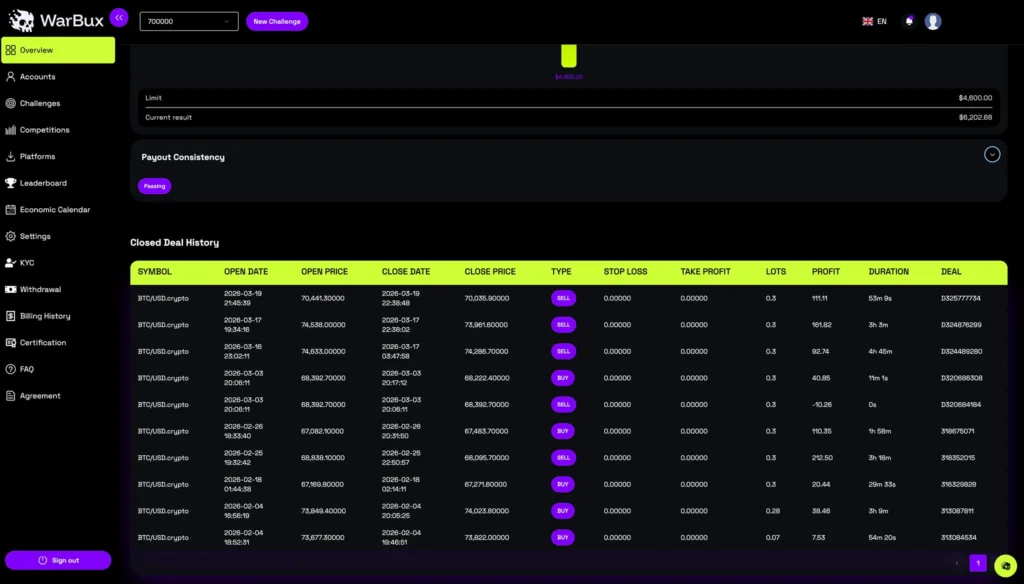Screen dimensions: 1024x584
Task: Sort by PROFIT column header
Action: tap(826, 272)
